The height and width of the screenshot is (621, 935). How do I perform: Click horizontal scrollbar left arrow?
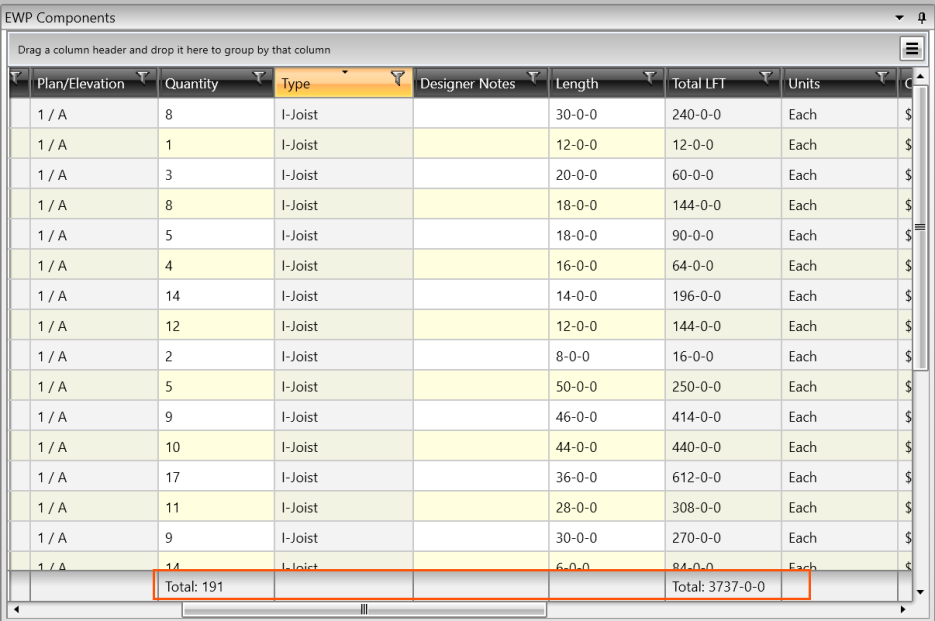pyautogui.click(x=16, y=609)
